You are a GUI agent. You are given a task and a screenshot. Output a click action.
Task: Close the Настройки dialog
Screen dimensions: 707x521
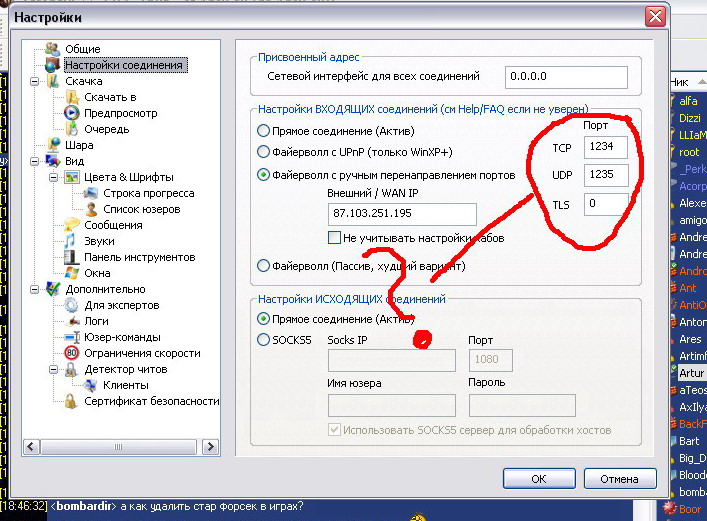coord(655,17)
